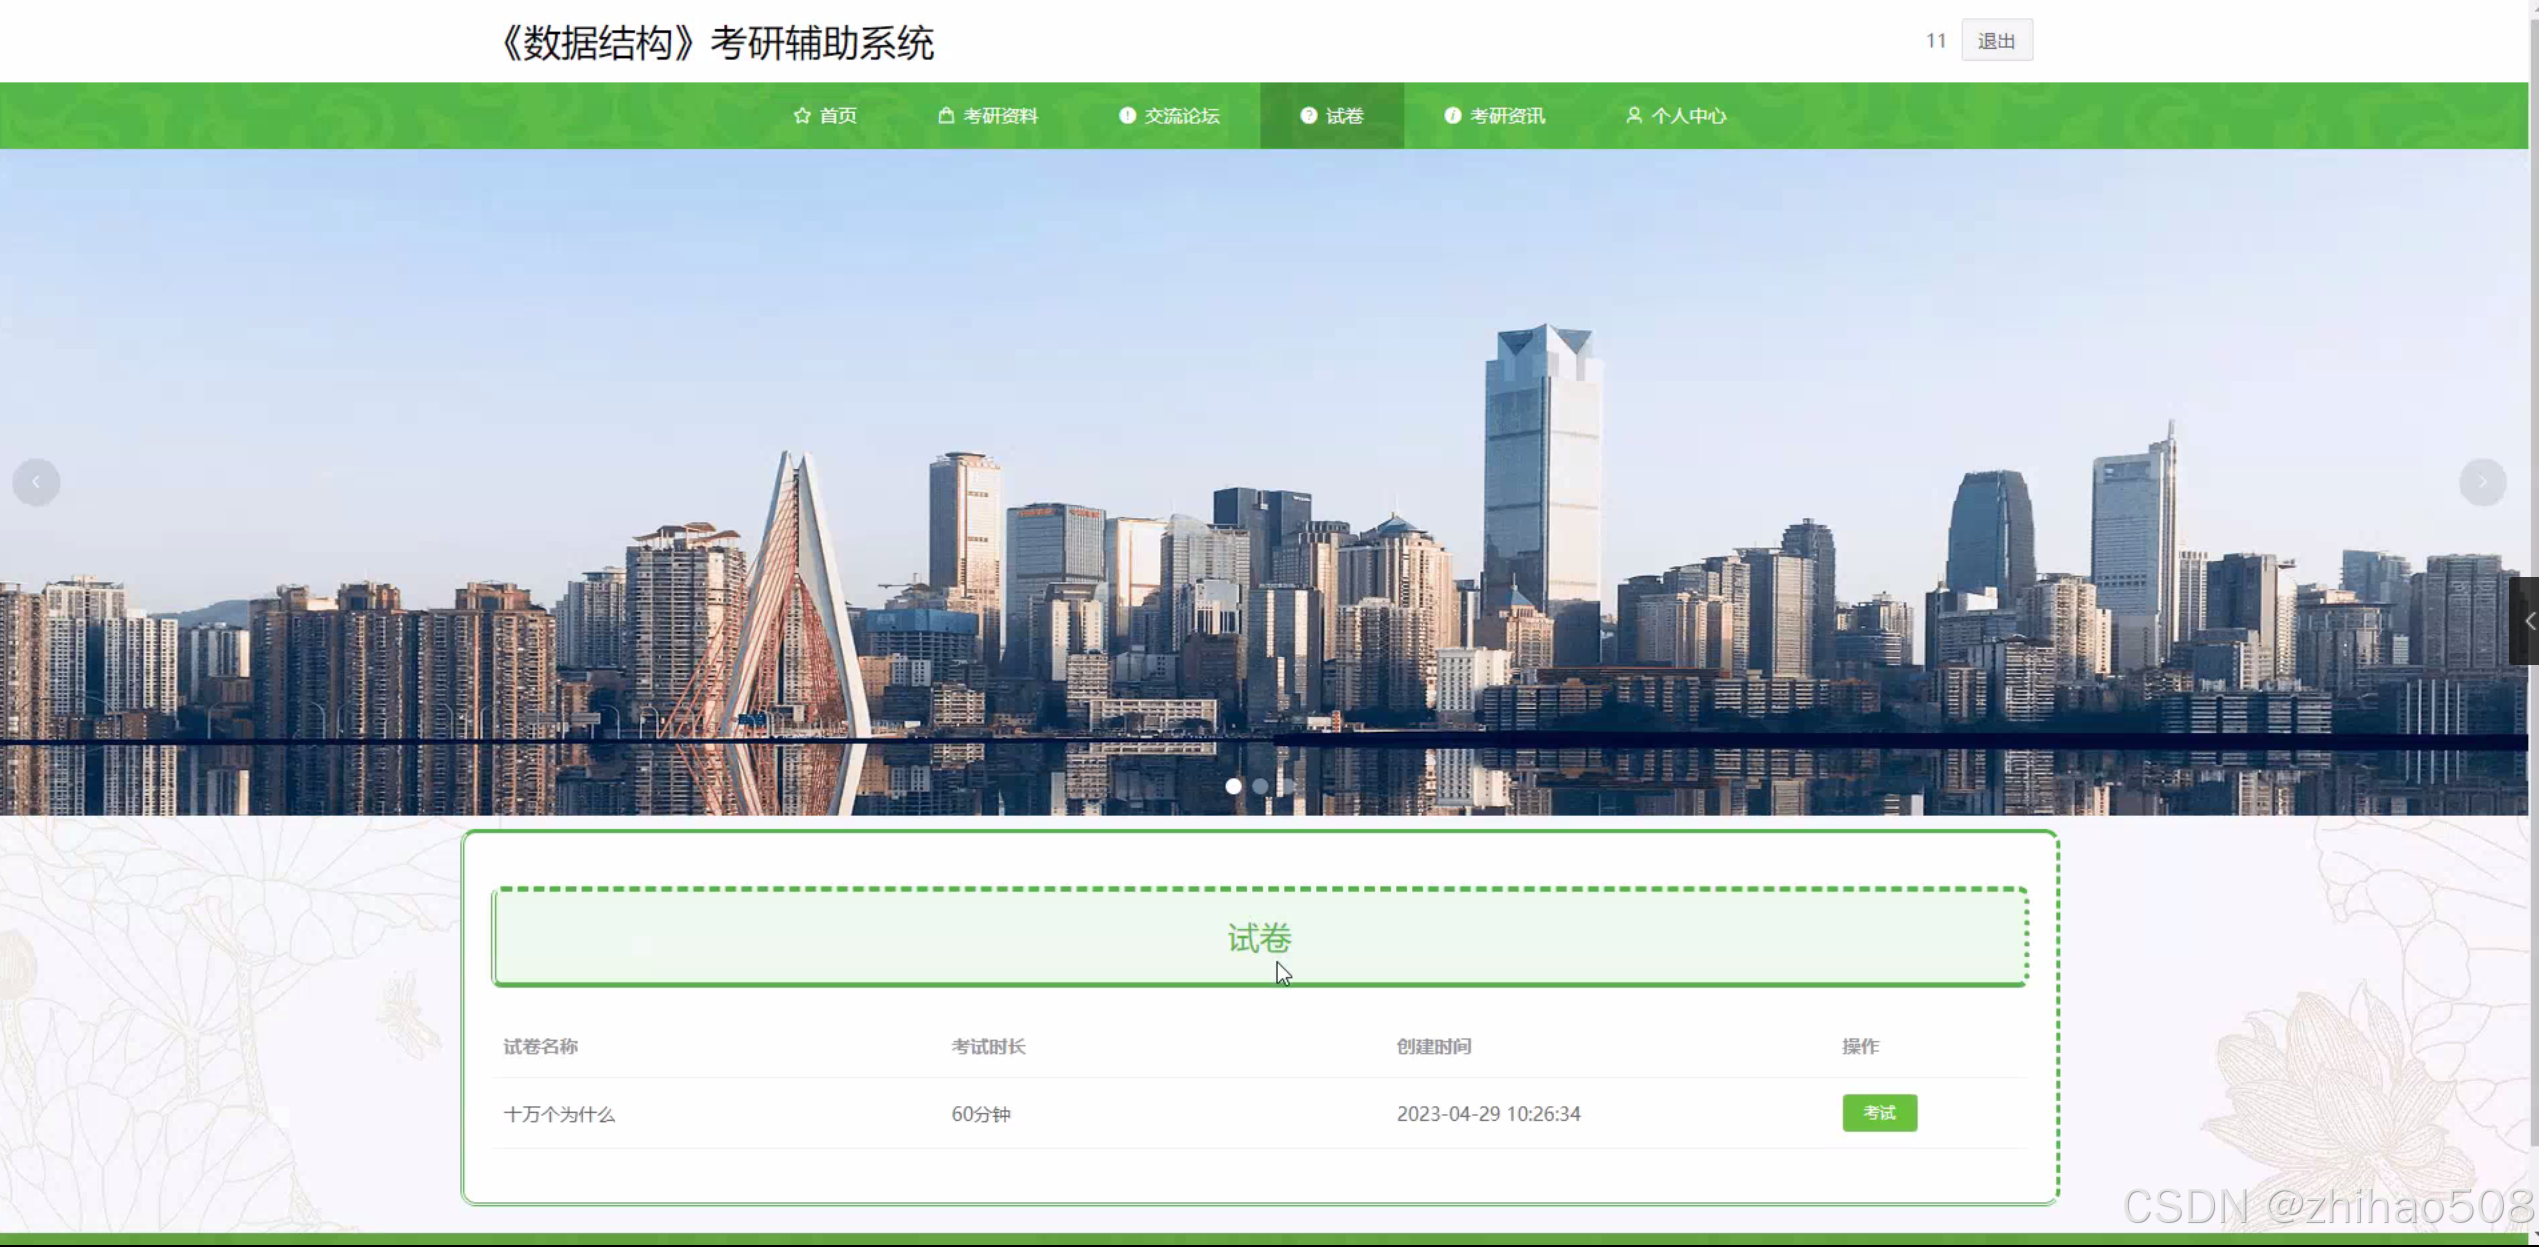
Task: Click the 2023-04-29 10:26:34 creation time cell
Action: coord(1488,1114)
